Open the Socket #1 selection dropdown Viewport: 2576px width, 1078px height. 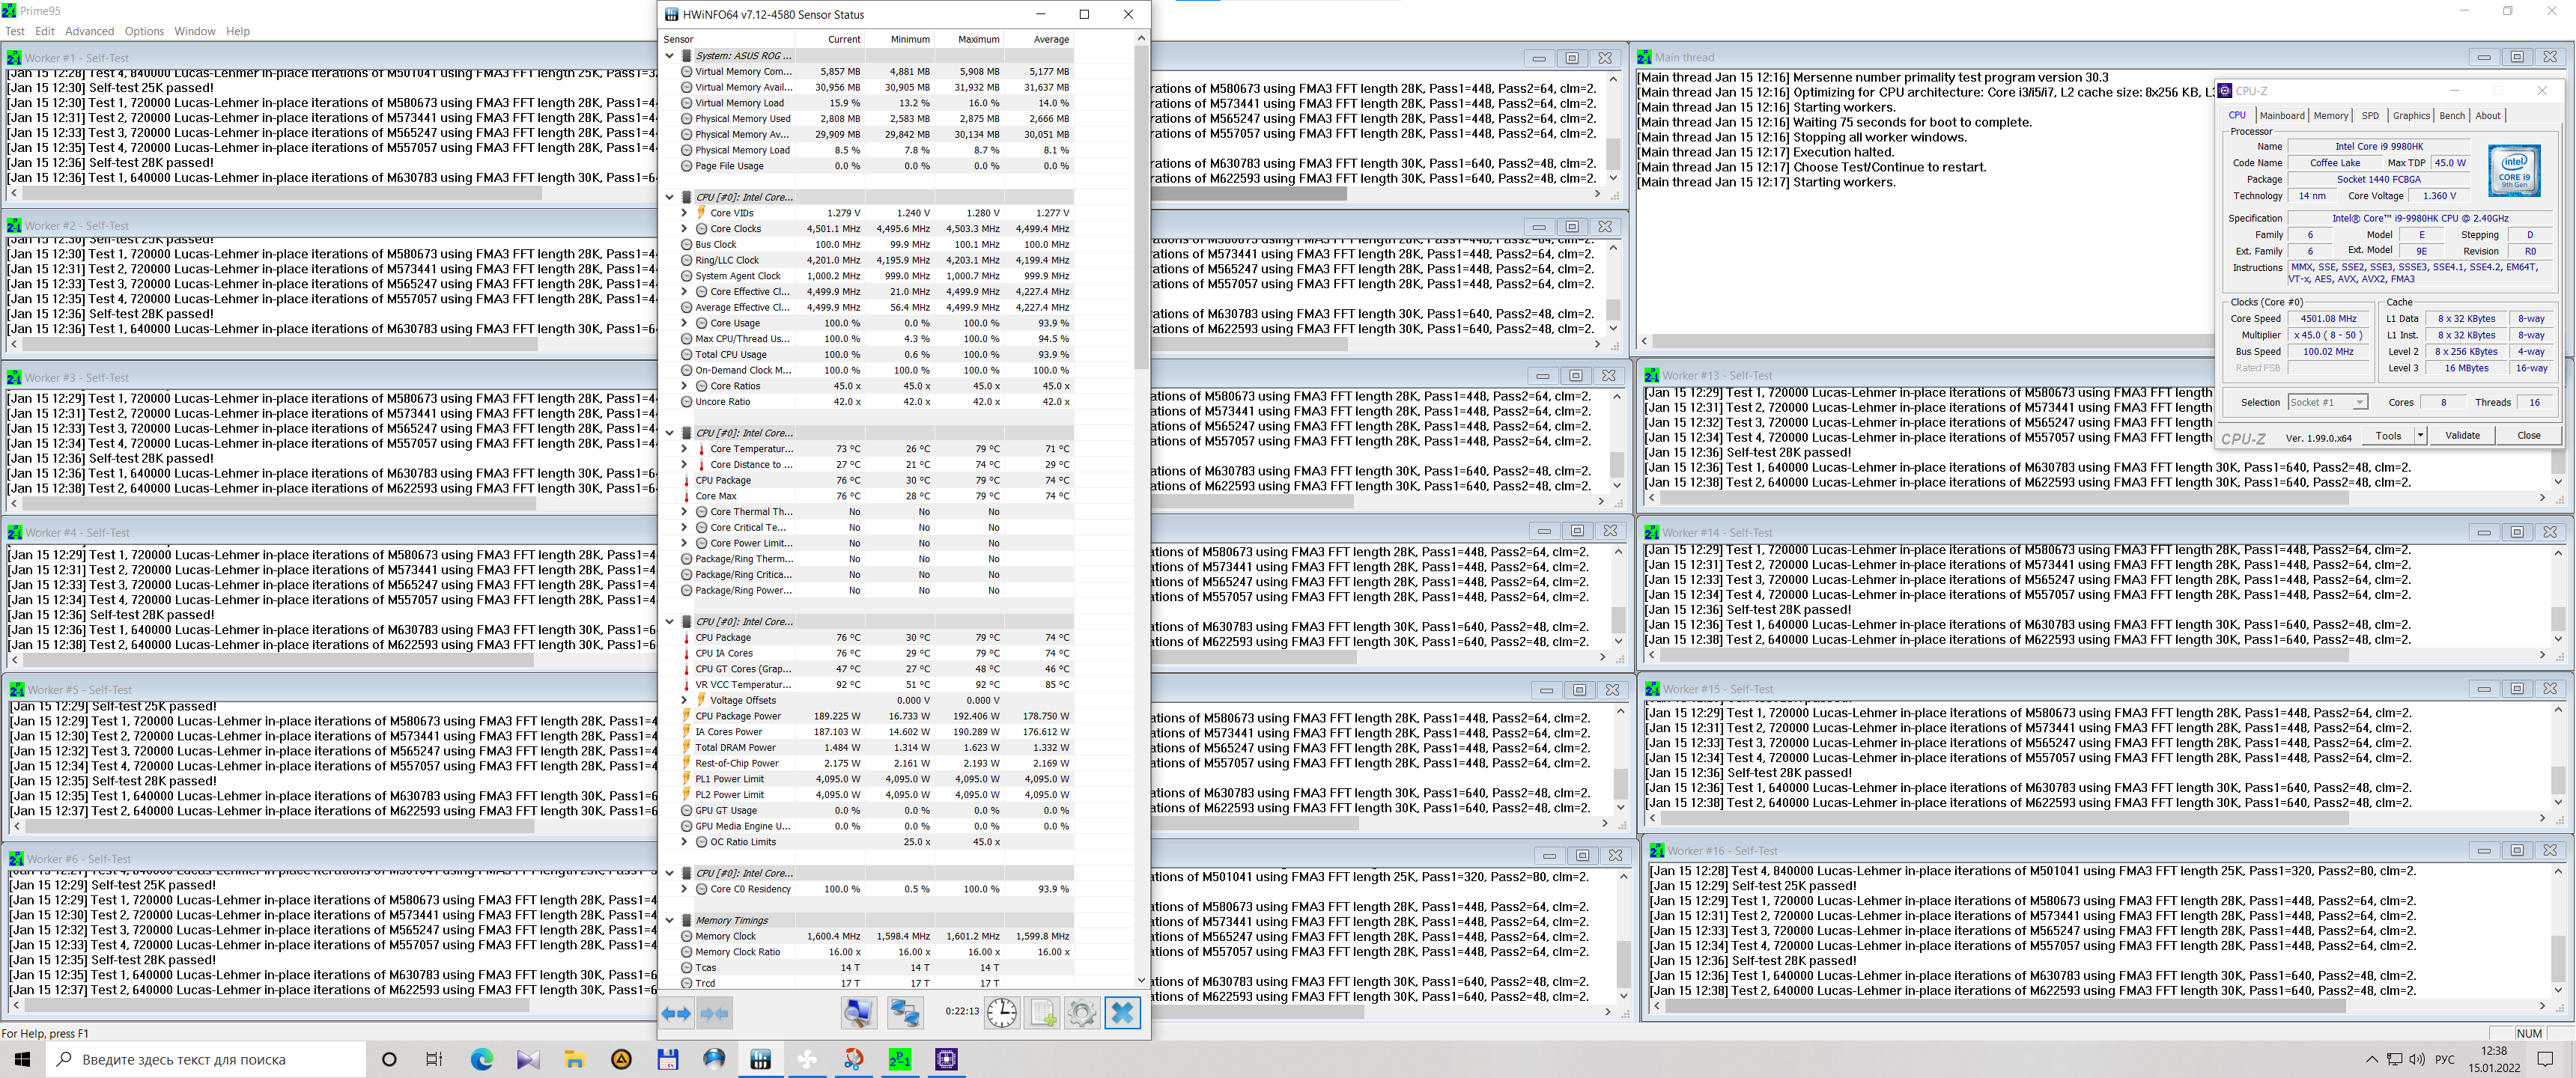2359,402
